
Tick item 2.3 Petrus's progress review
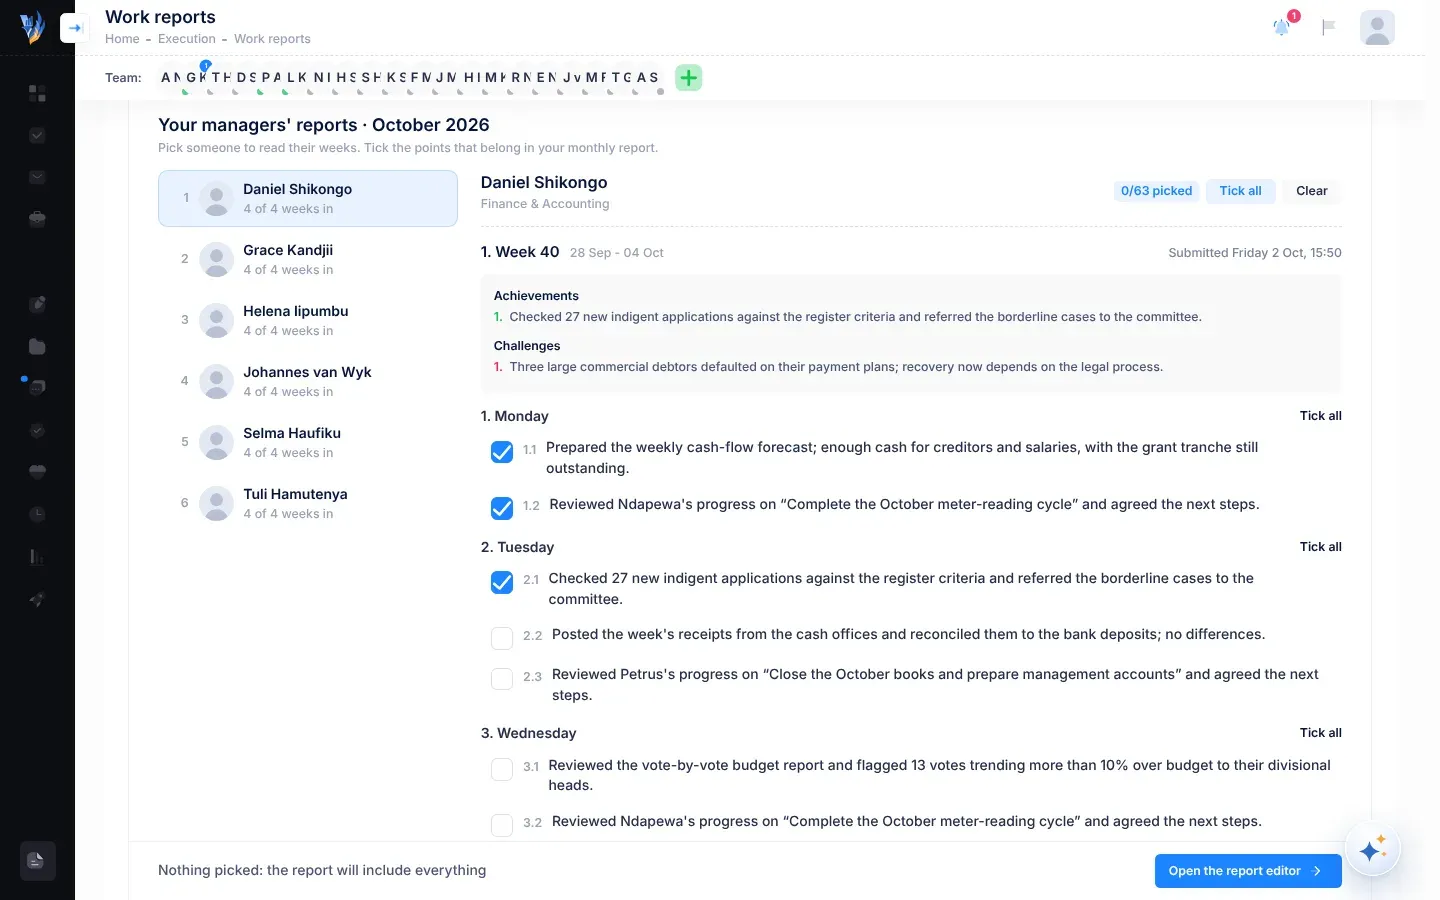tap(502, 679)
